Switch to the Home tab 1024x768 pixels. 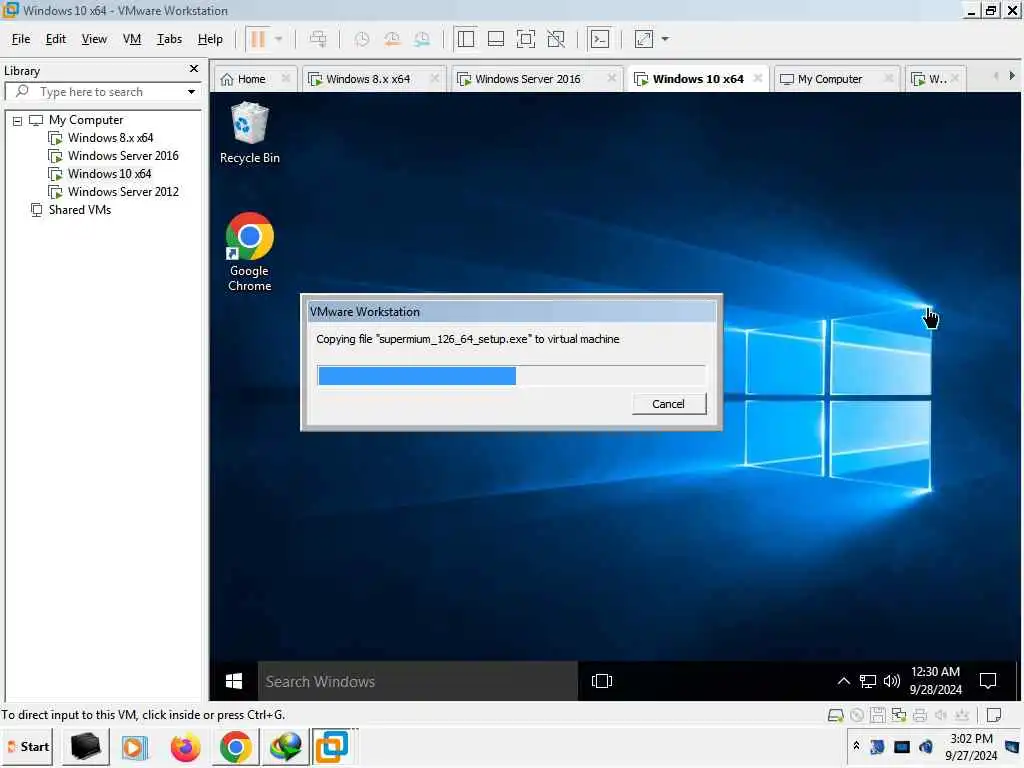pos(251,79)
